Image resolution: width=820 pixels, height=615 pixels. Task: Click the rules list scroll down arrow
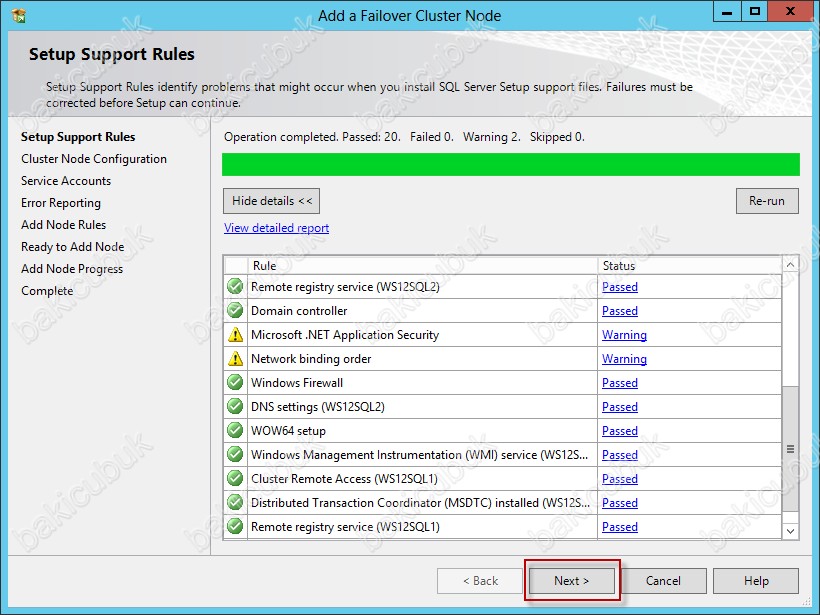(791, 531)
